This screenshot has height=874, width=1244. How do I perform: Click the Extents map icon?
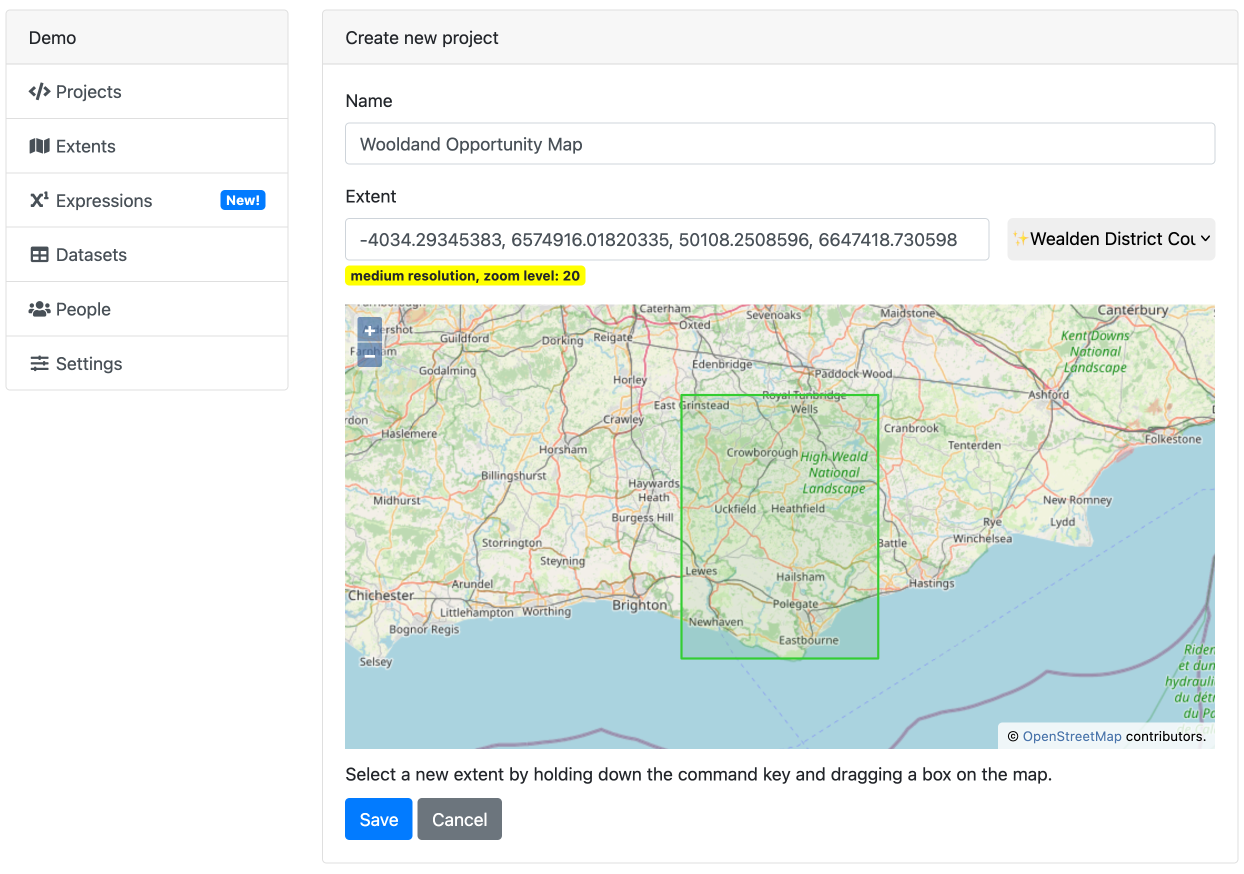39,146
